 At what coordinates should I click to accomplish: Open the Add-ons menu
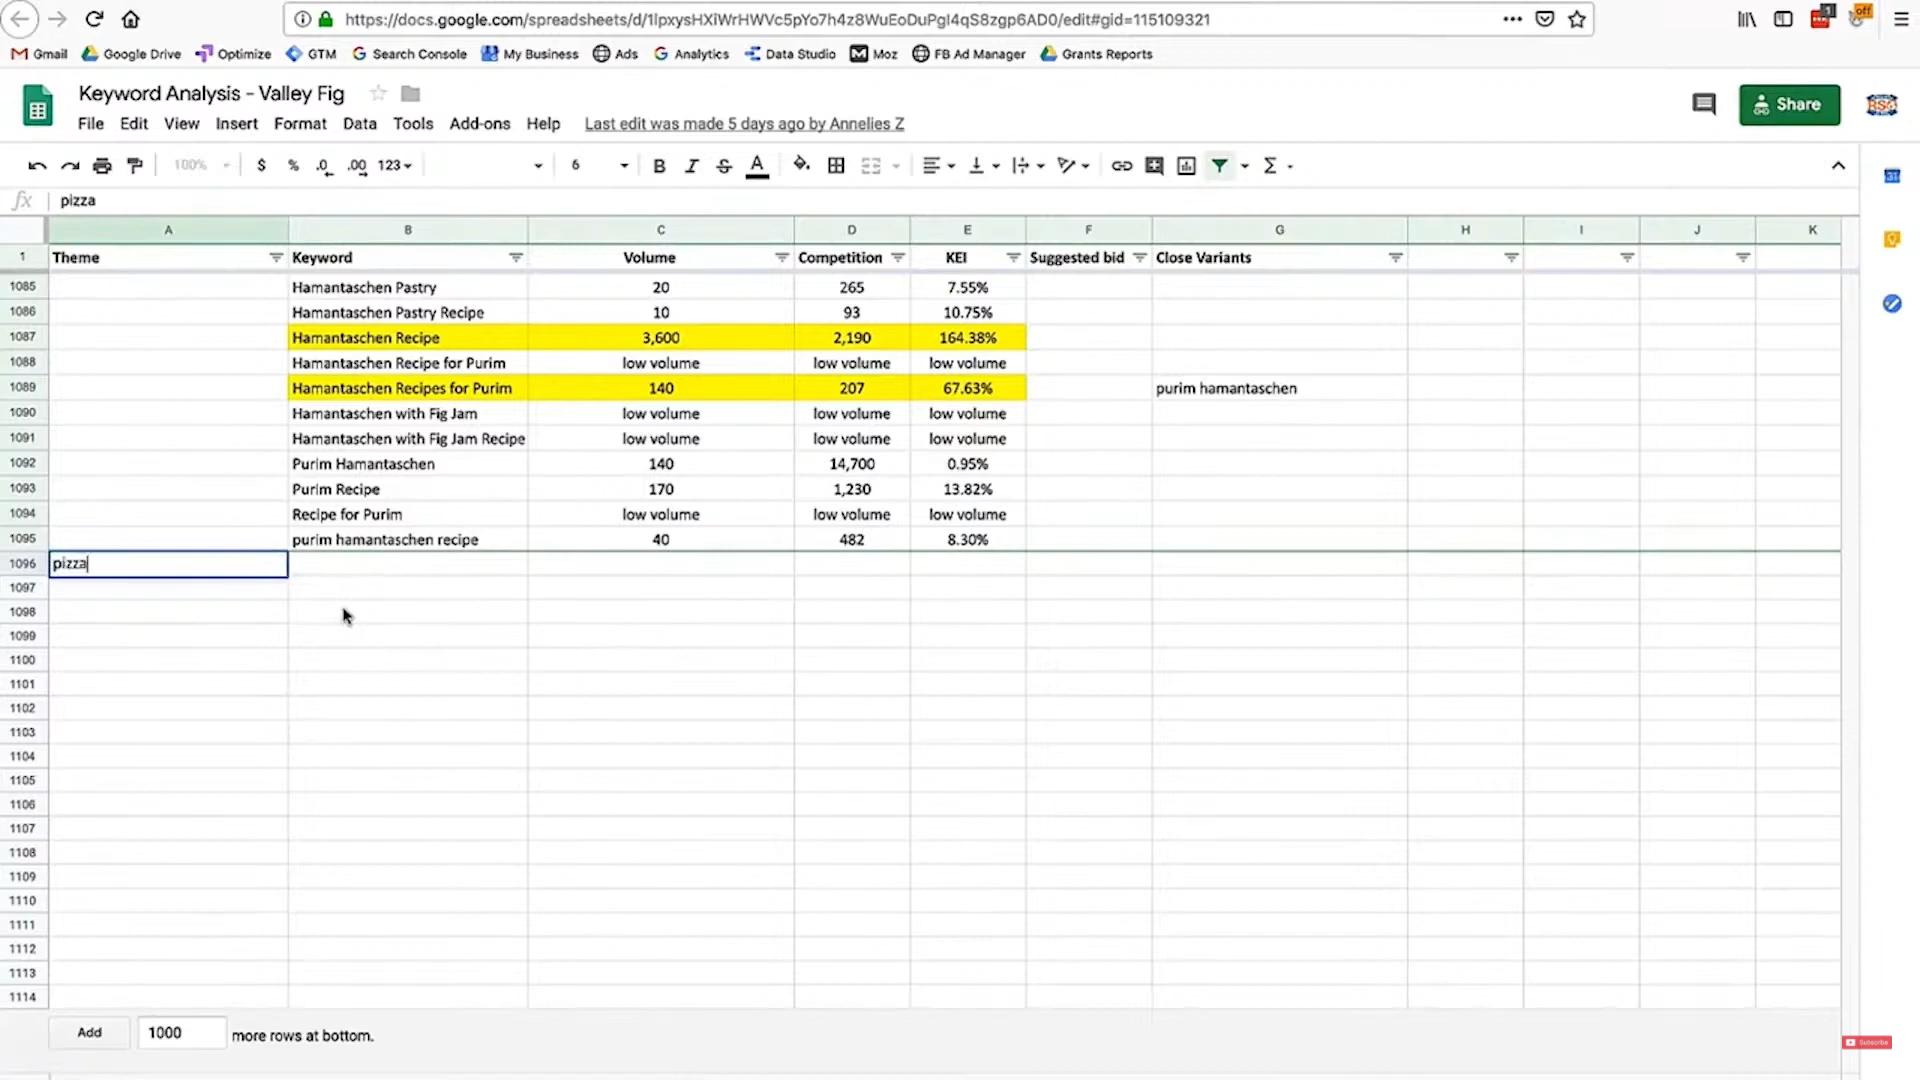tap(479, 124)
